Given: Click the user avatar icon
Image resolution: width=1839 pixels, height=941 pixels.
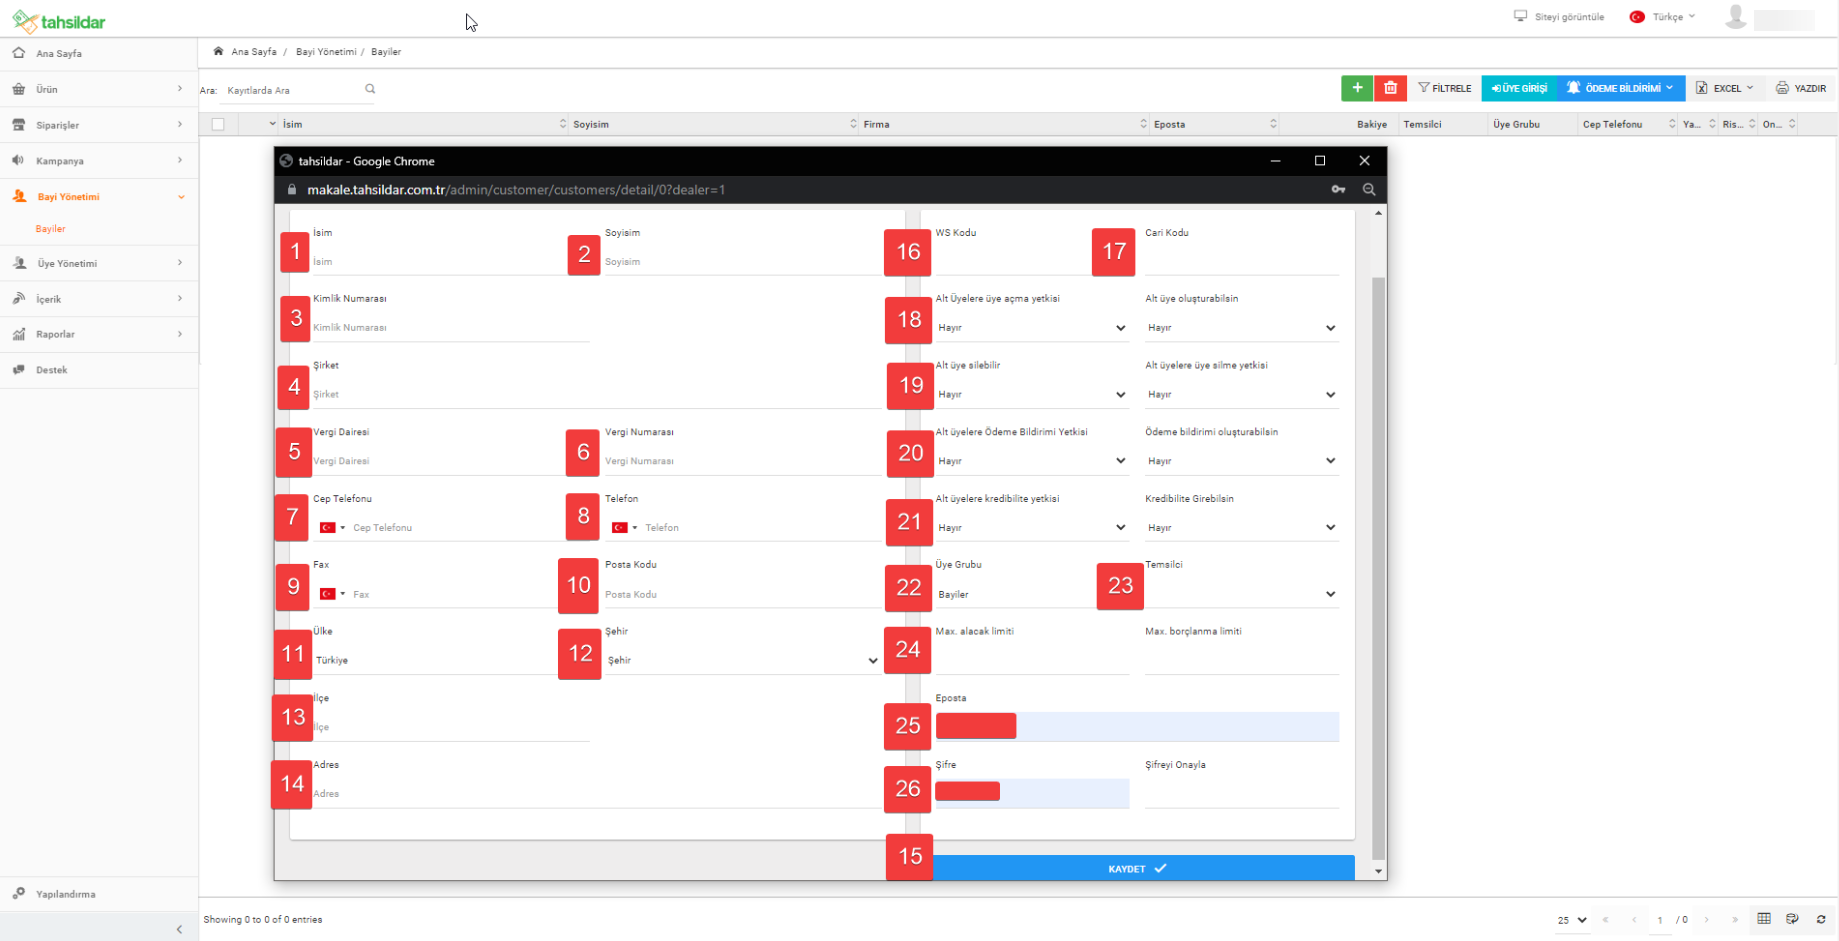Looking at the screenshot, I should [x=1736, y=17].
